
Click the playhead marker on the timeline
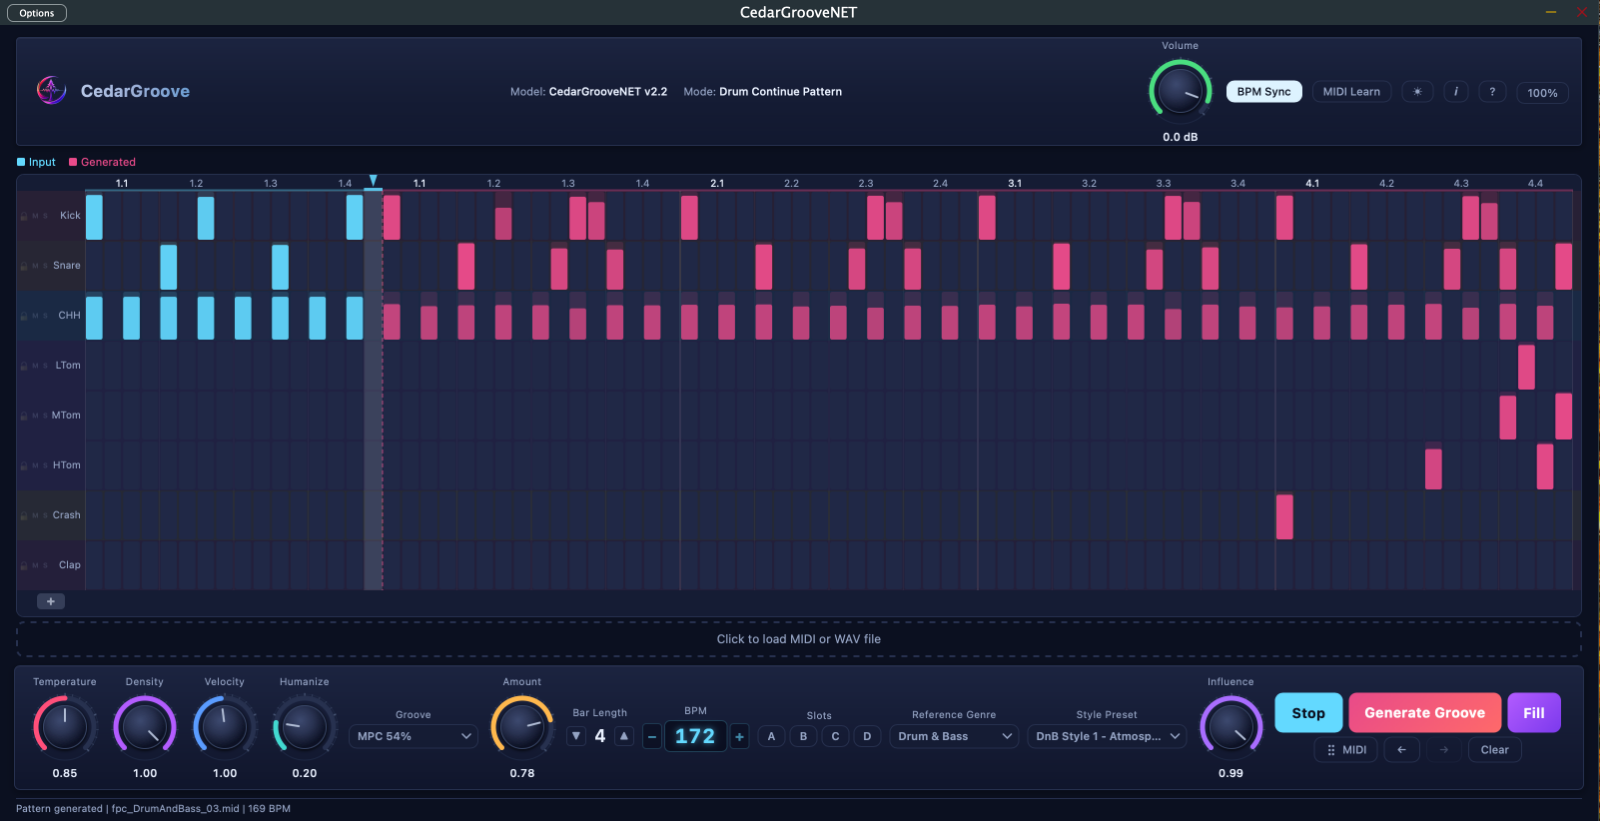(373, 181)
